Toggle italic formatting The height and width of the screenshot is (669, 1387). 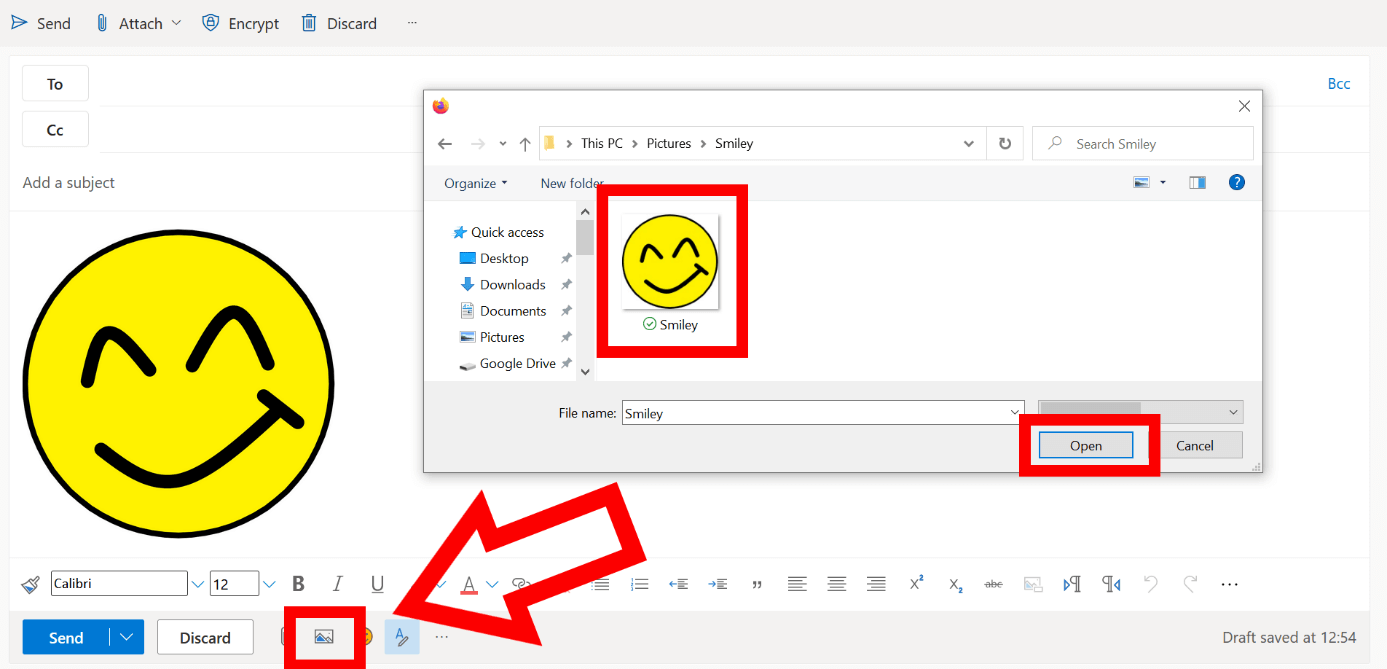tap(337, 583)
